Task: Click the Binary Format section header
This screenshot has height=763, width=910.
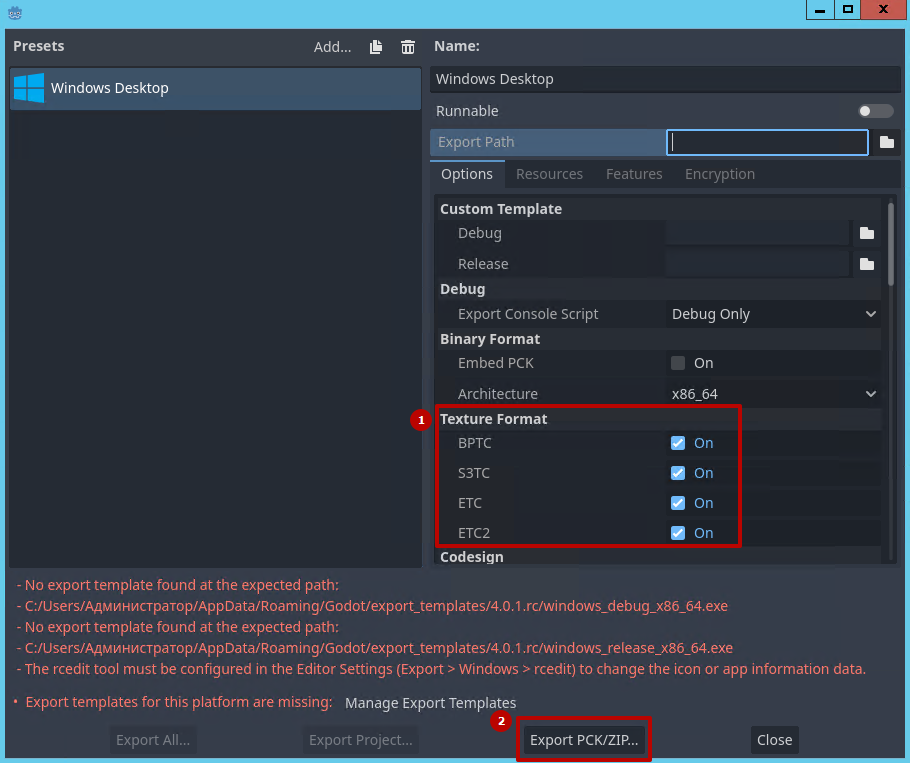Action: [x=490, y=339]
